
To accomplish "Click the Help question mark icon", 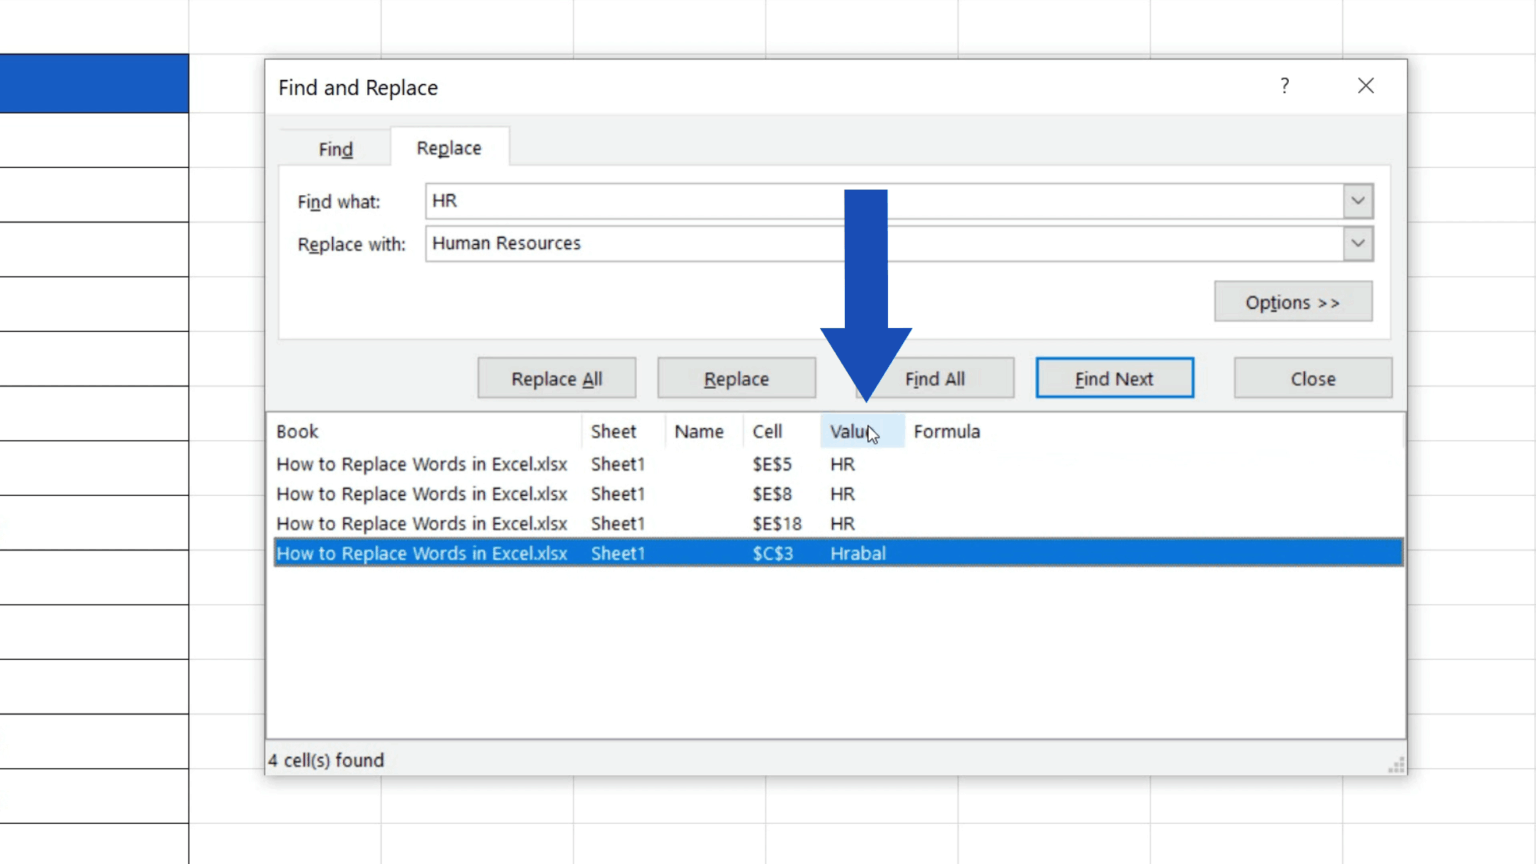I will pyautogui.click(x=1284, y=86).
